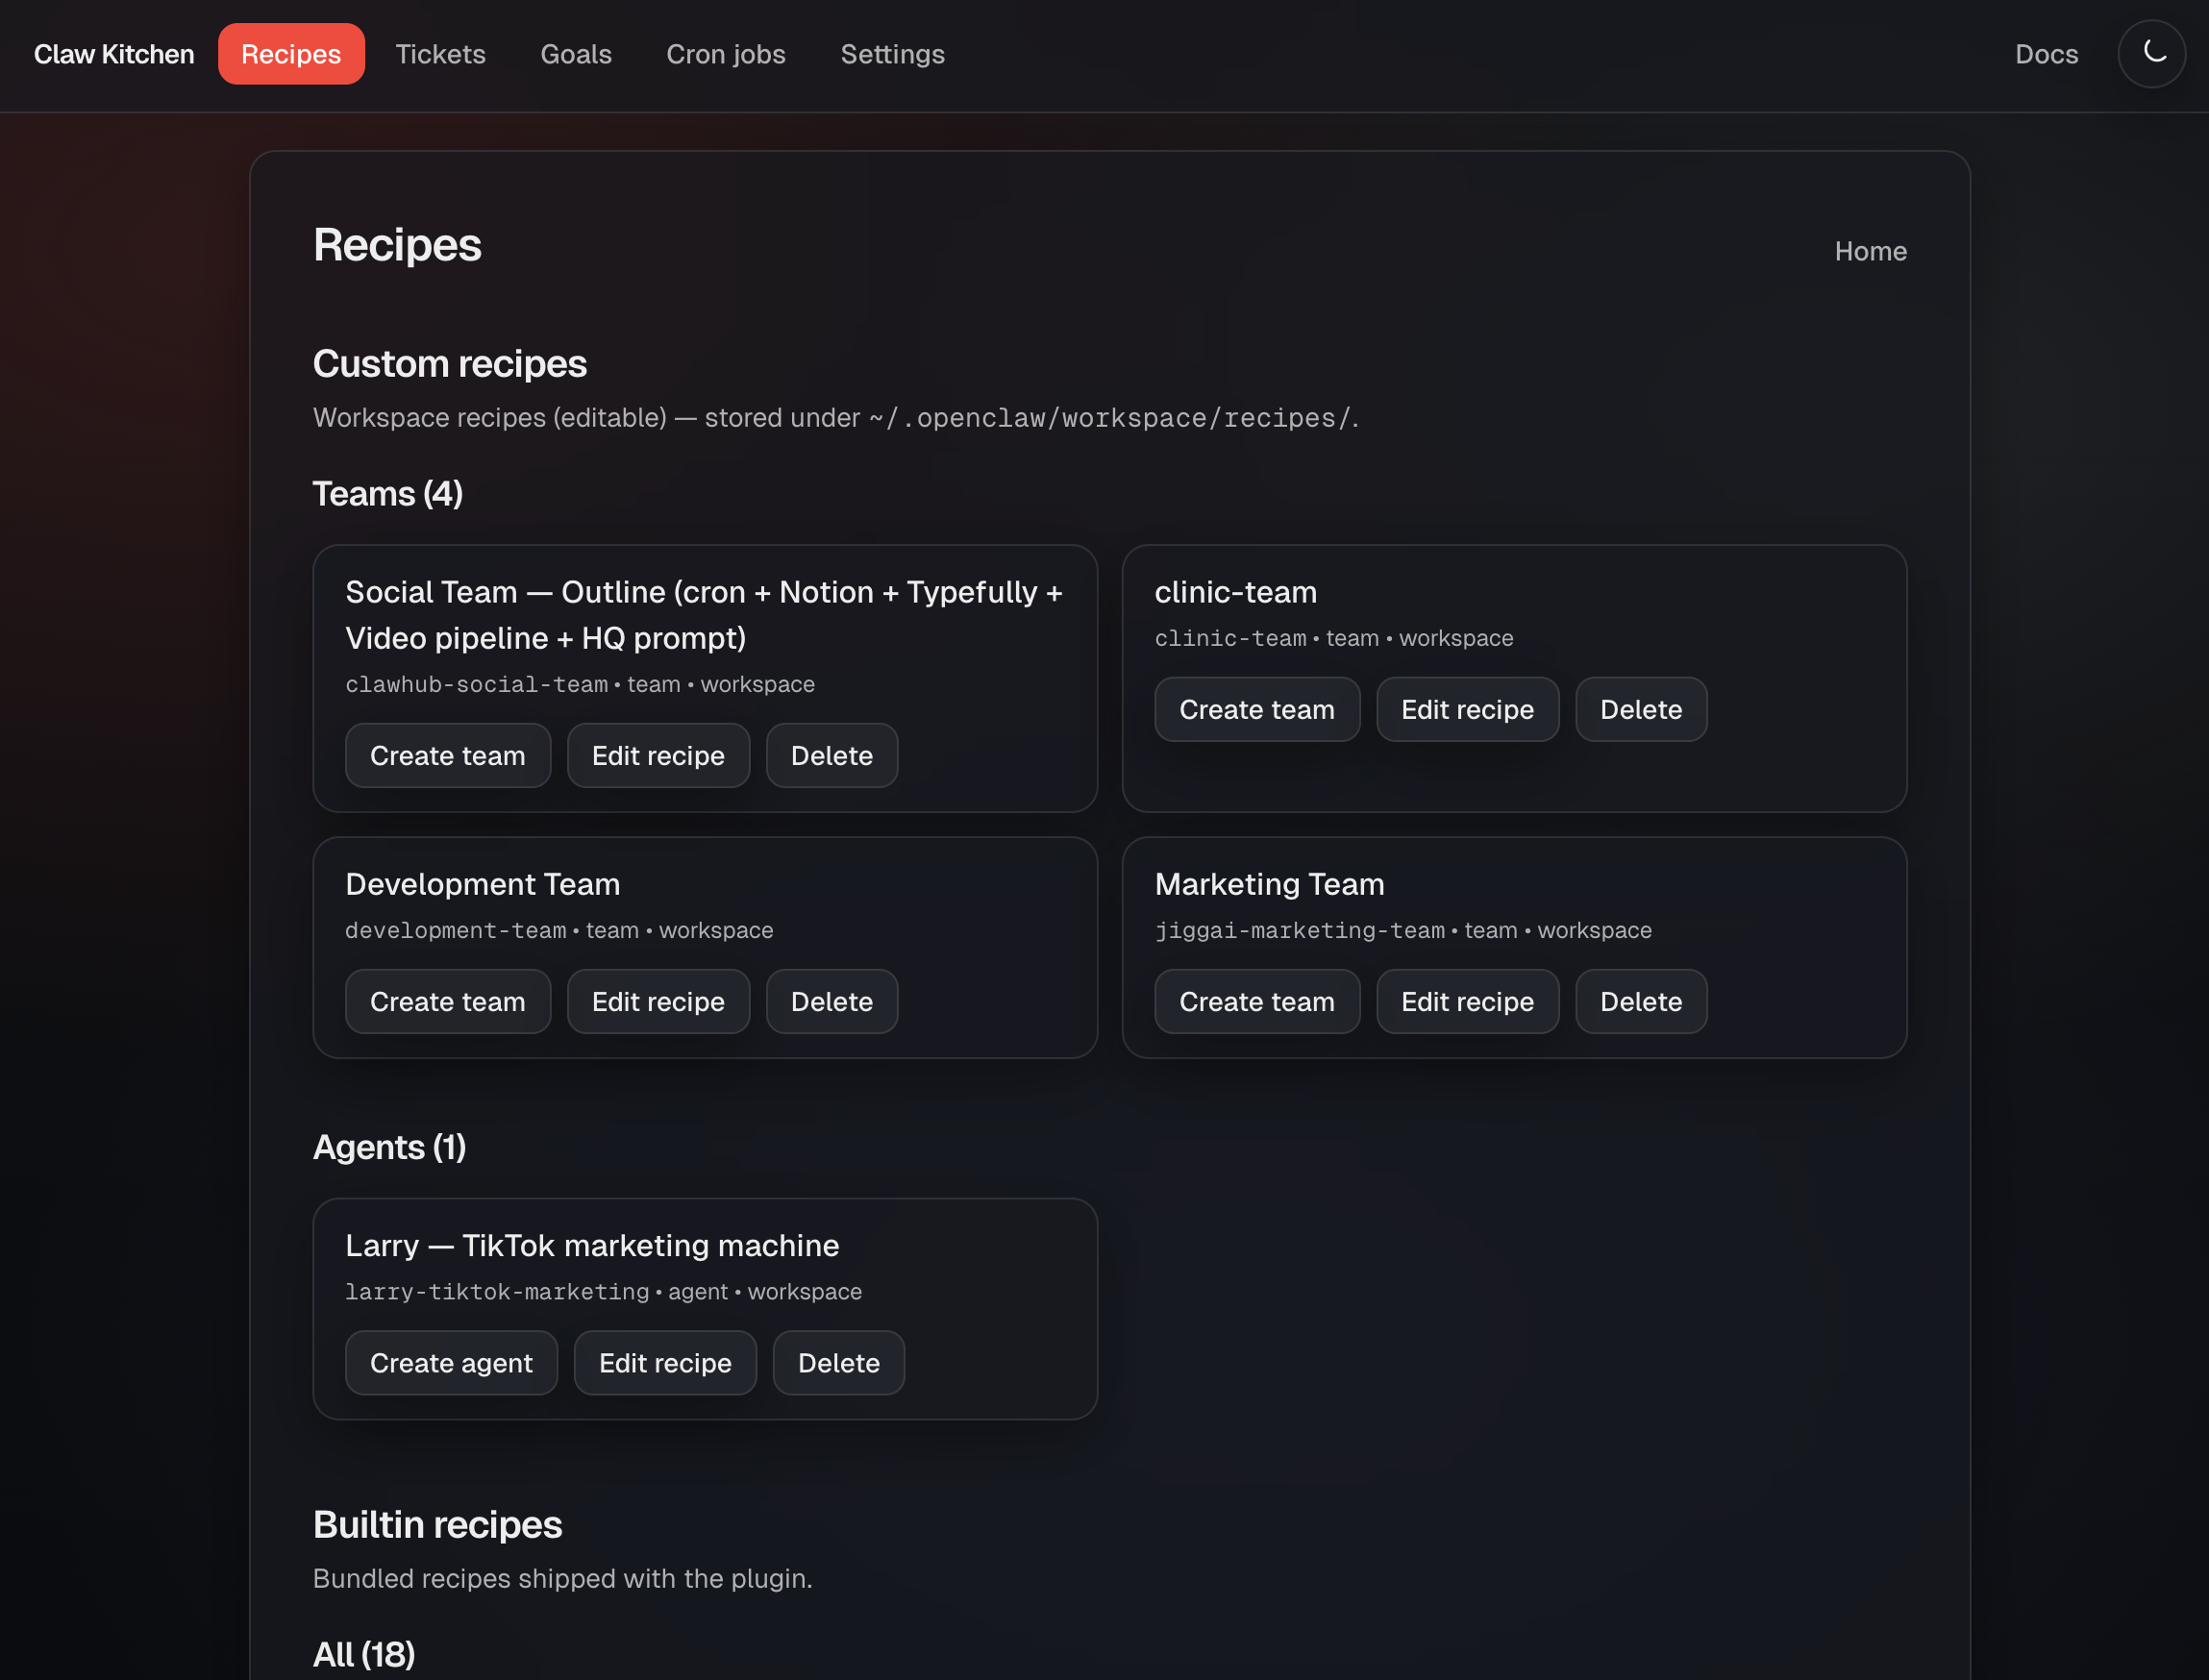This screenshot has width=2209, height=1680.
Task: Delete the Development Team recipe
Action: point(831,1002)
